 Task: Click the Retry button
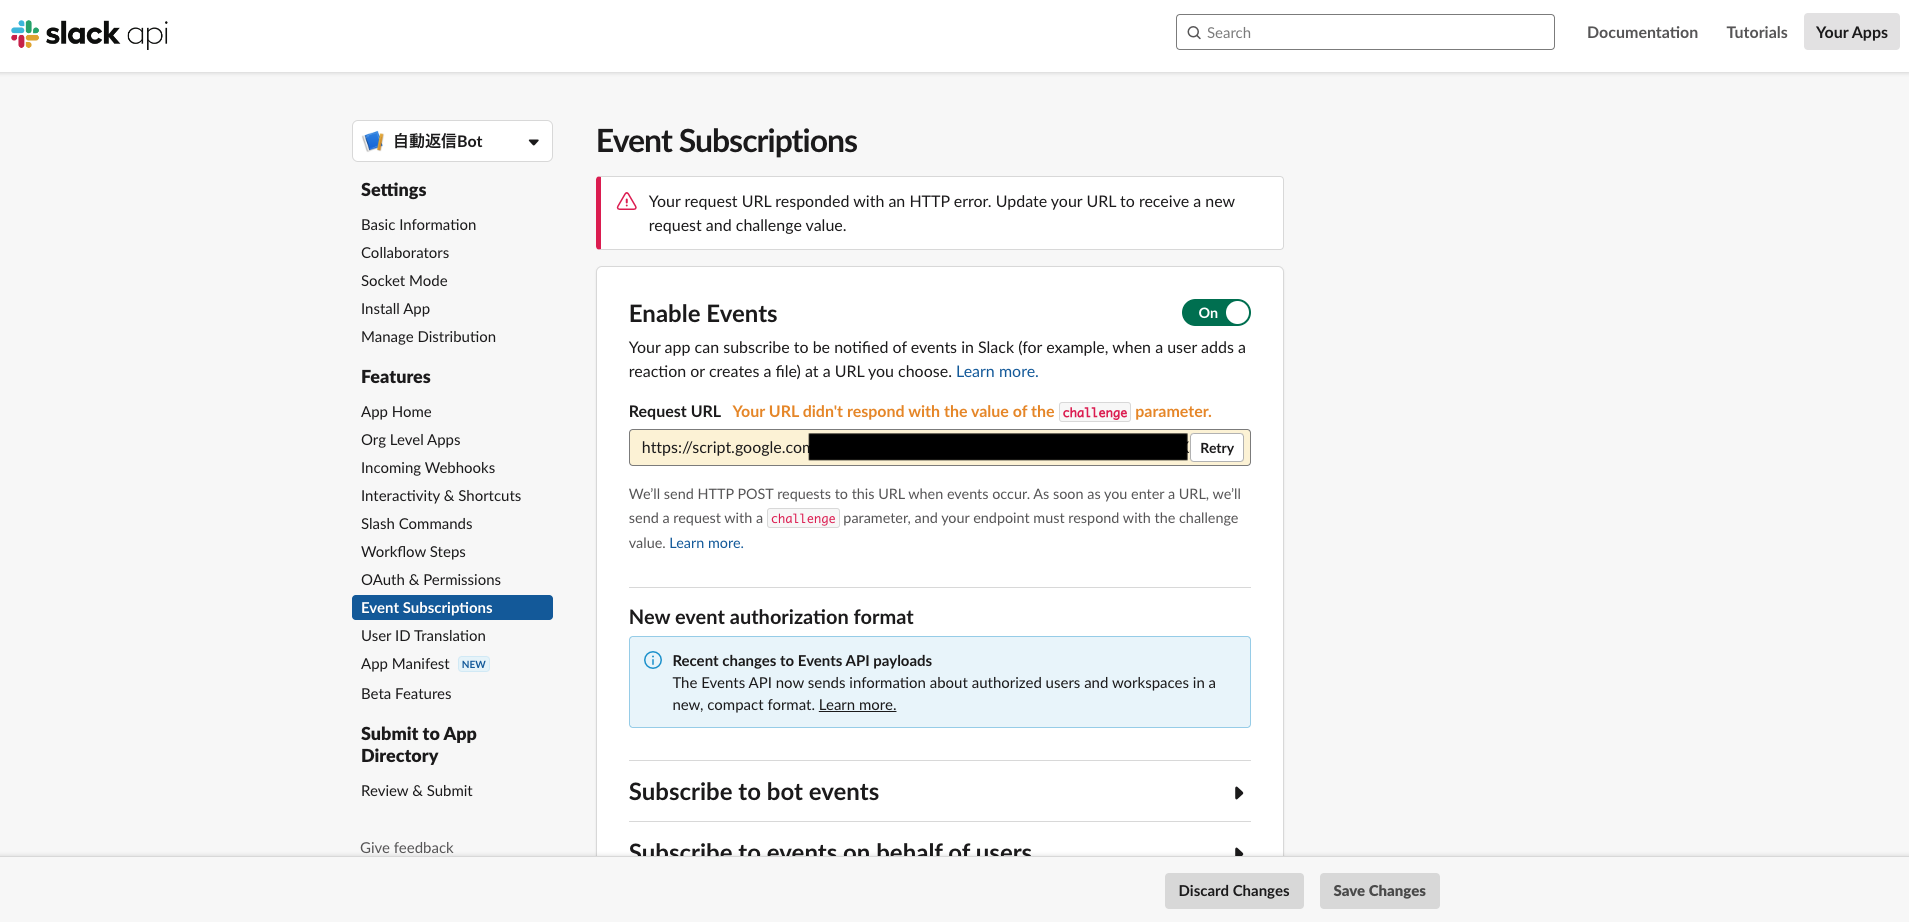pyautogui.click(x=1216, y=447)
